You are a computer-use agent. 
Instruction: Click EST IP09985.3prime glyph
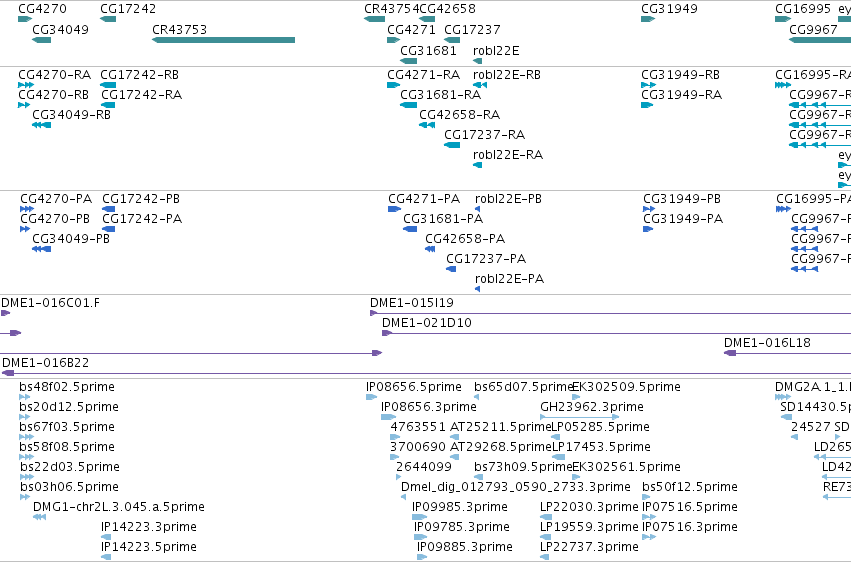(x=420, y=518)
